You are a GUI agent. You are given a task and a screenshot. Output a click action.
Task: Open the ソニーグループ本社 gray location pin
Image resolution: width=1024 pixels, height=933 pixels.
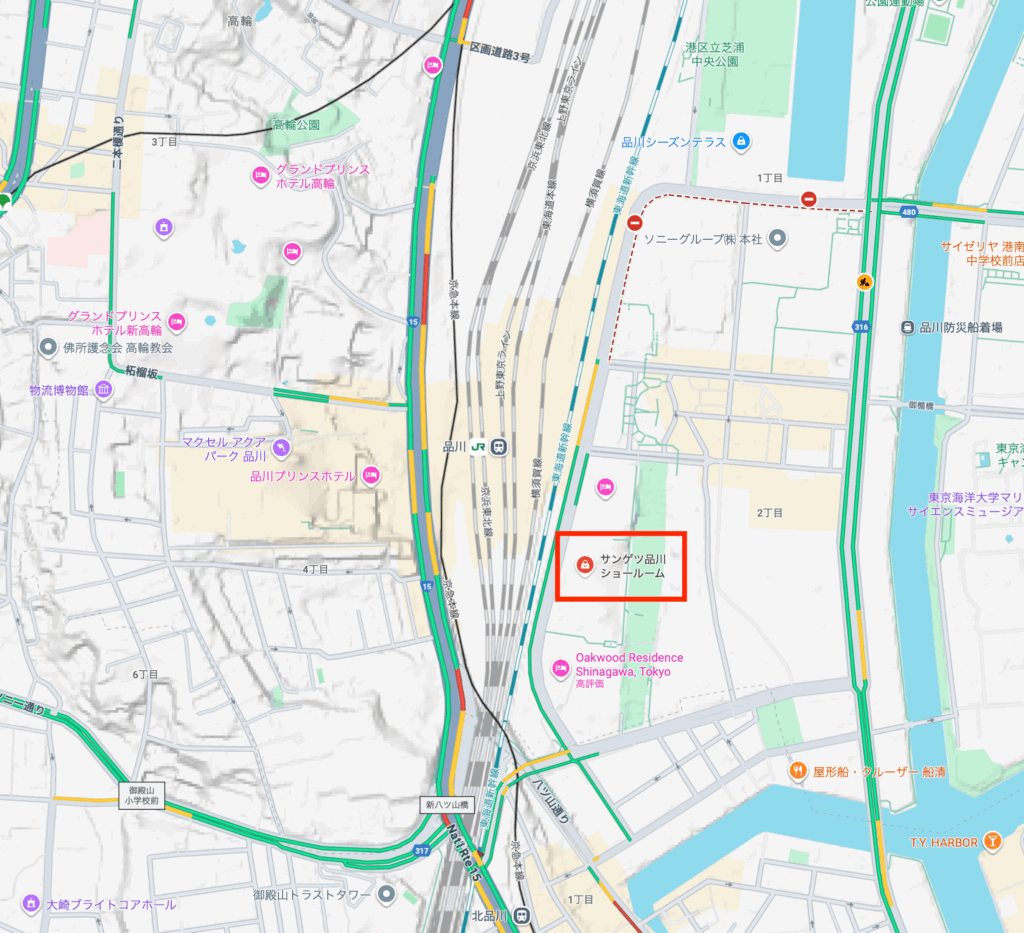[x=777, y=238]
